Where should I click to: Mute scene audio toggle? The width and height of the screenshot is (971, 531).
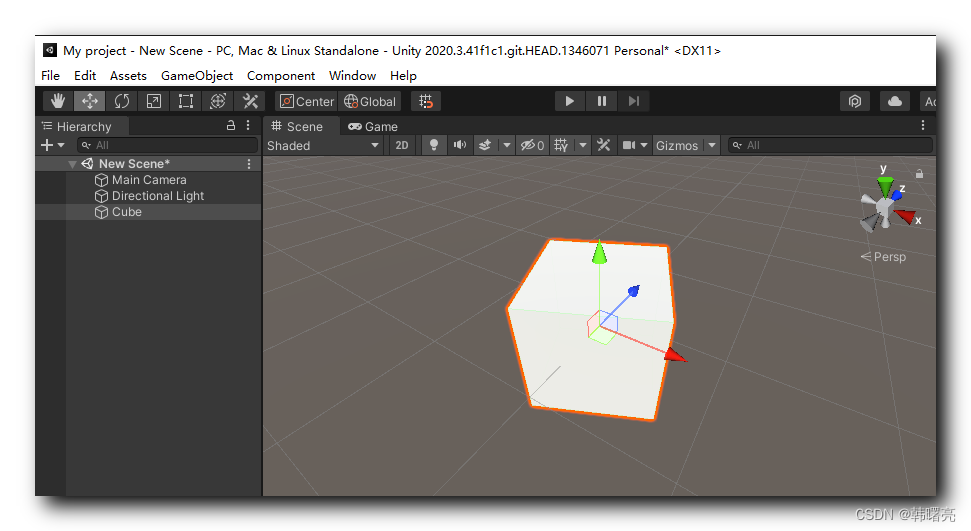[459, 145]
